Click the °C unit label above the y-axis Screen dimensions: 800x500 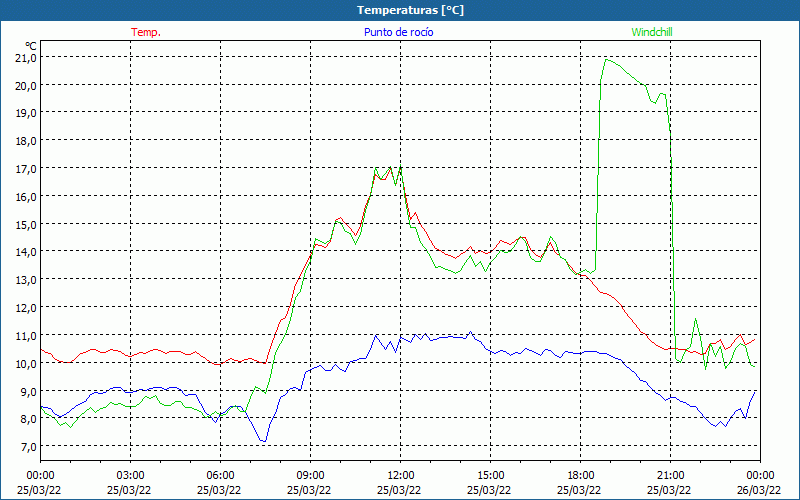click(x=31, y=46)
